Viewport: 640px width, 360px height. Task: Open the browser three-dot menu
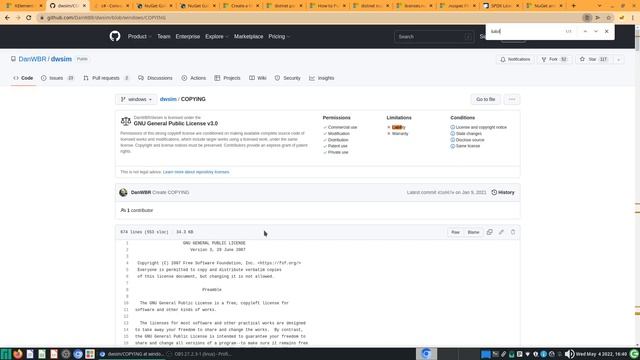pos(633,18)
